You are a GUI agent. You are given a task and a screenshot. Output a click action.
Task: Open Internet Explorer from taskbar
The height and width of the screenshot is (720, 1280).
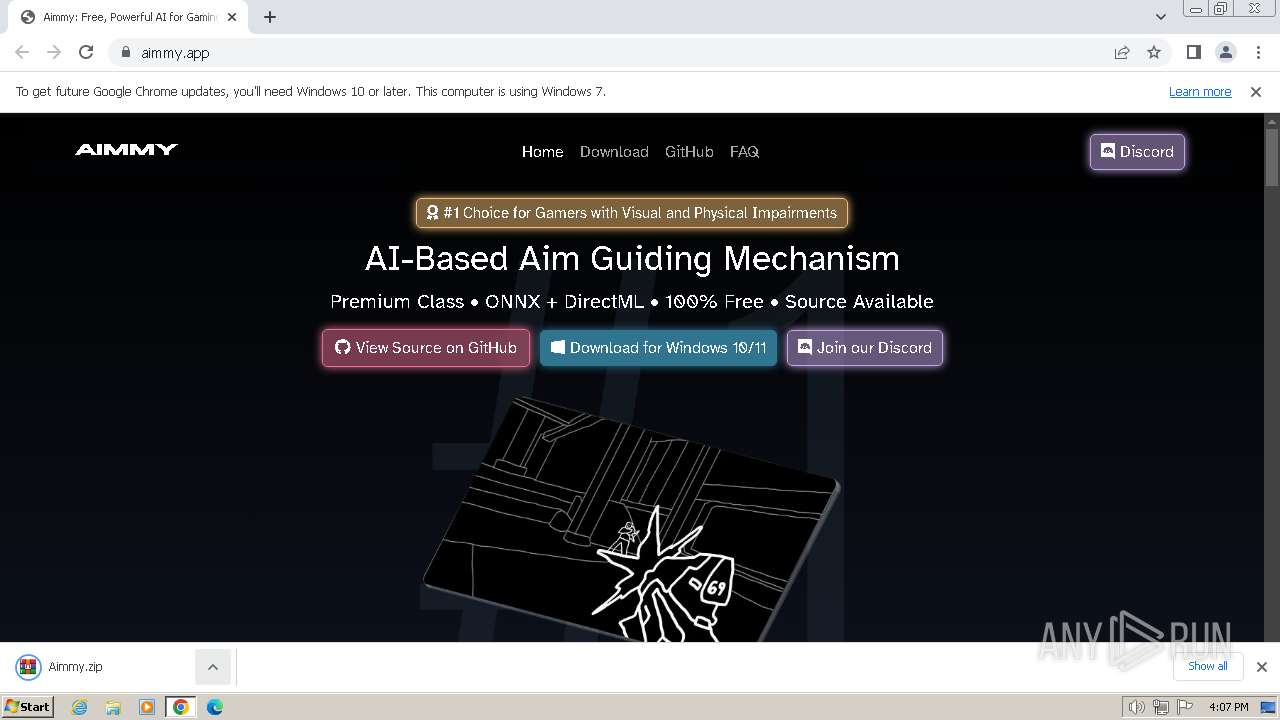80,707
